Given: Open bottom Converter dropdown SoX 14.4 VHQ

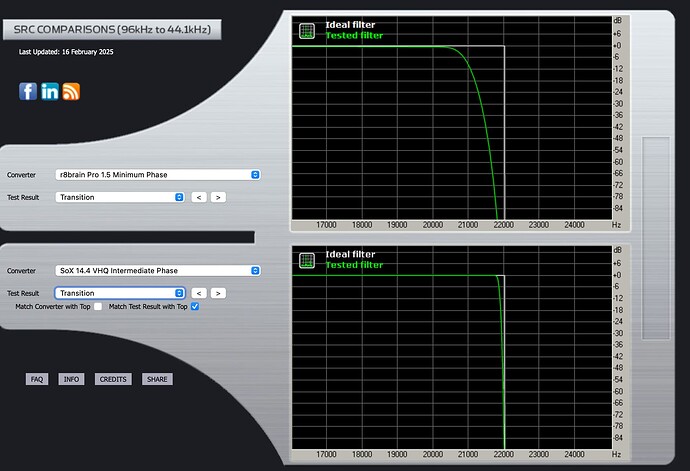Looking at the screenshot, I should pos(158,271).
